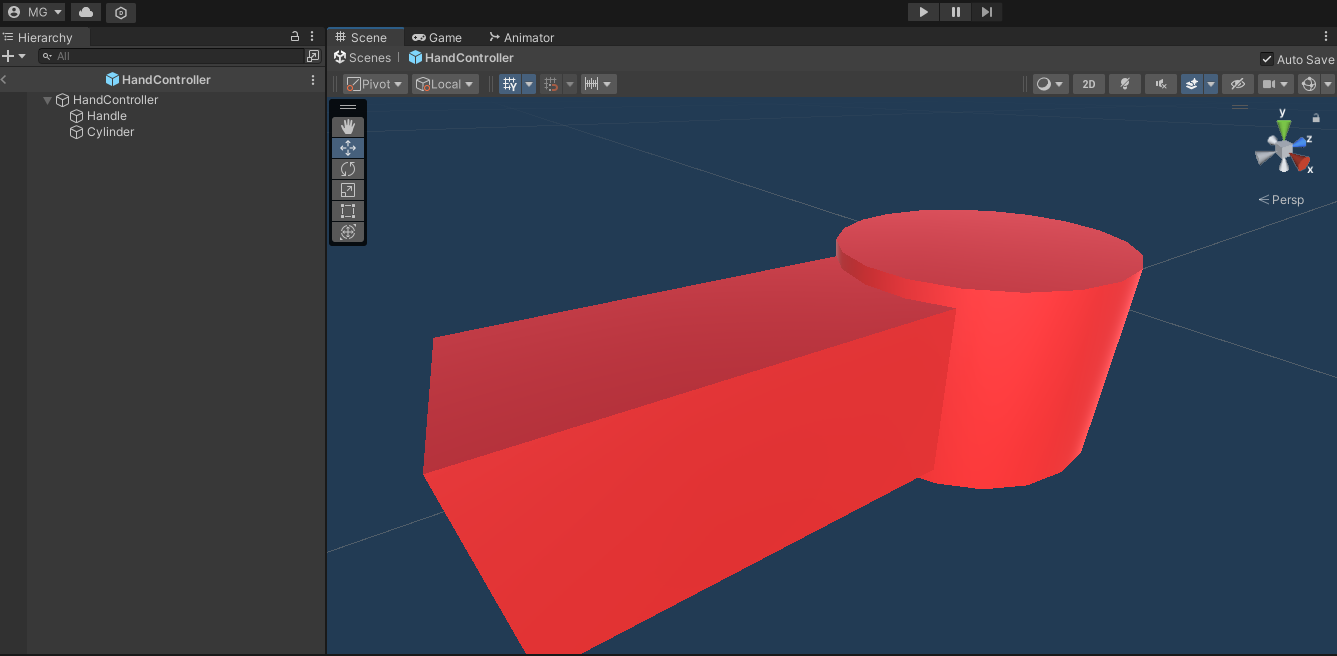Click the Play button
This screenshot has width=1337, height=656.
coord(923,12)
